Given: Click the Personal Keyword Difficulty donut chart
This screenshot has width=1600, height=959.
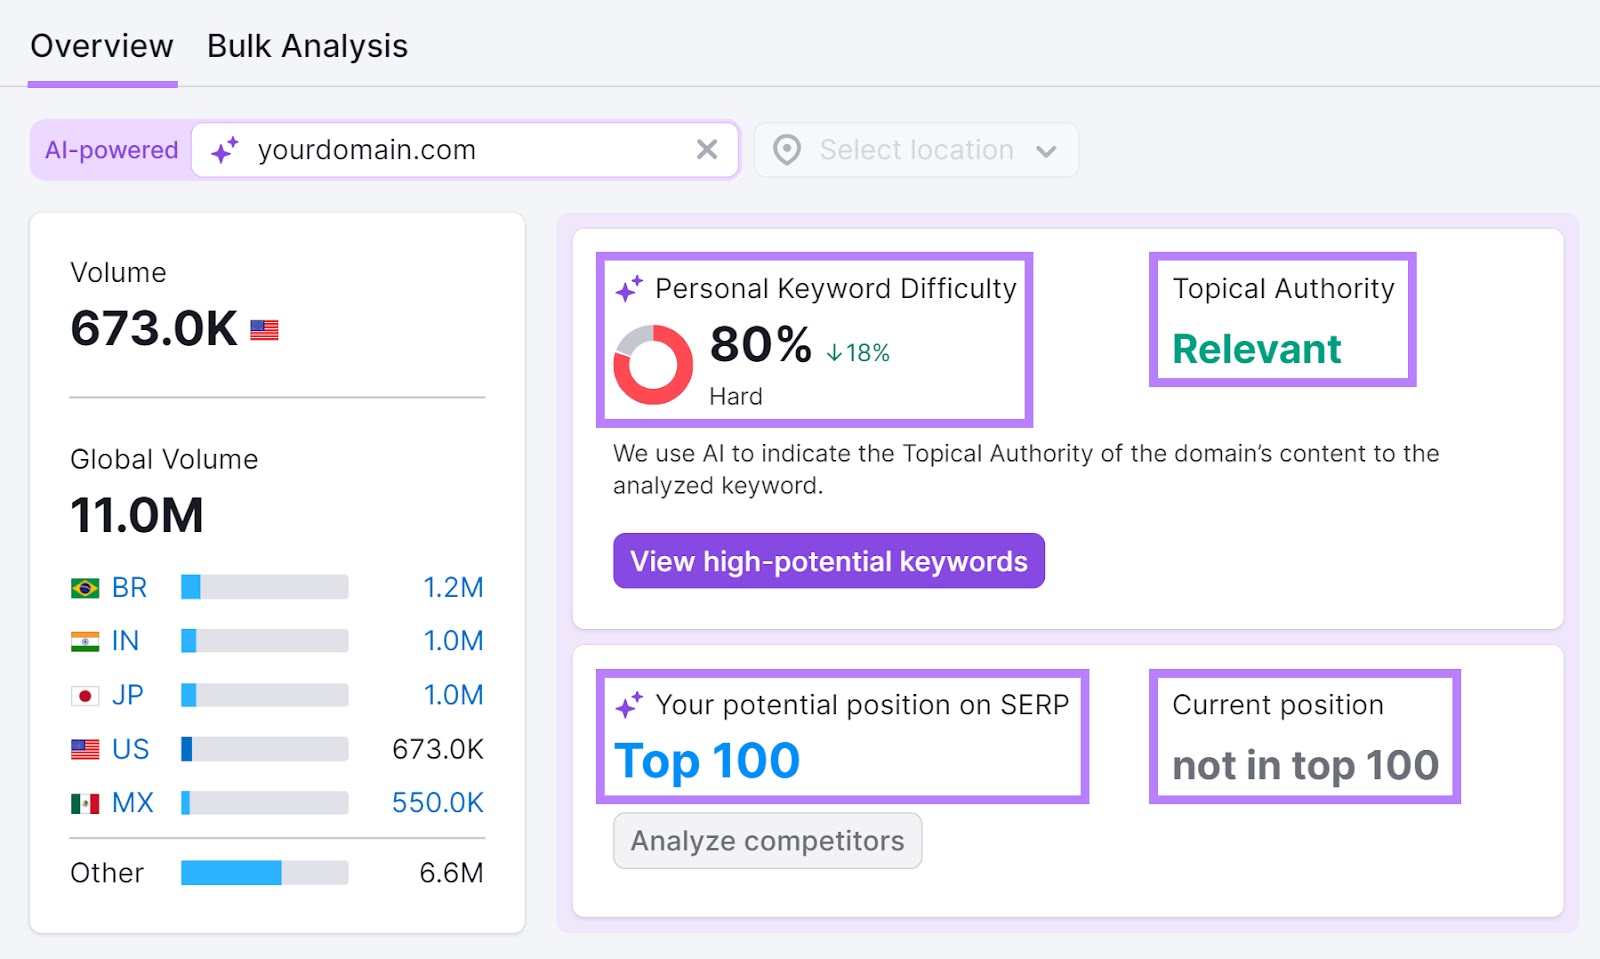Looking at the screenshot, I should [x=653, y=362].
